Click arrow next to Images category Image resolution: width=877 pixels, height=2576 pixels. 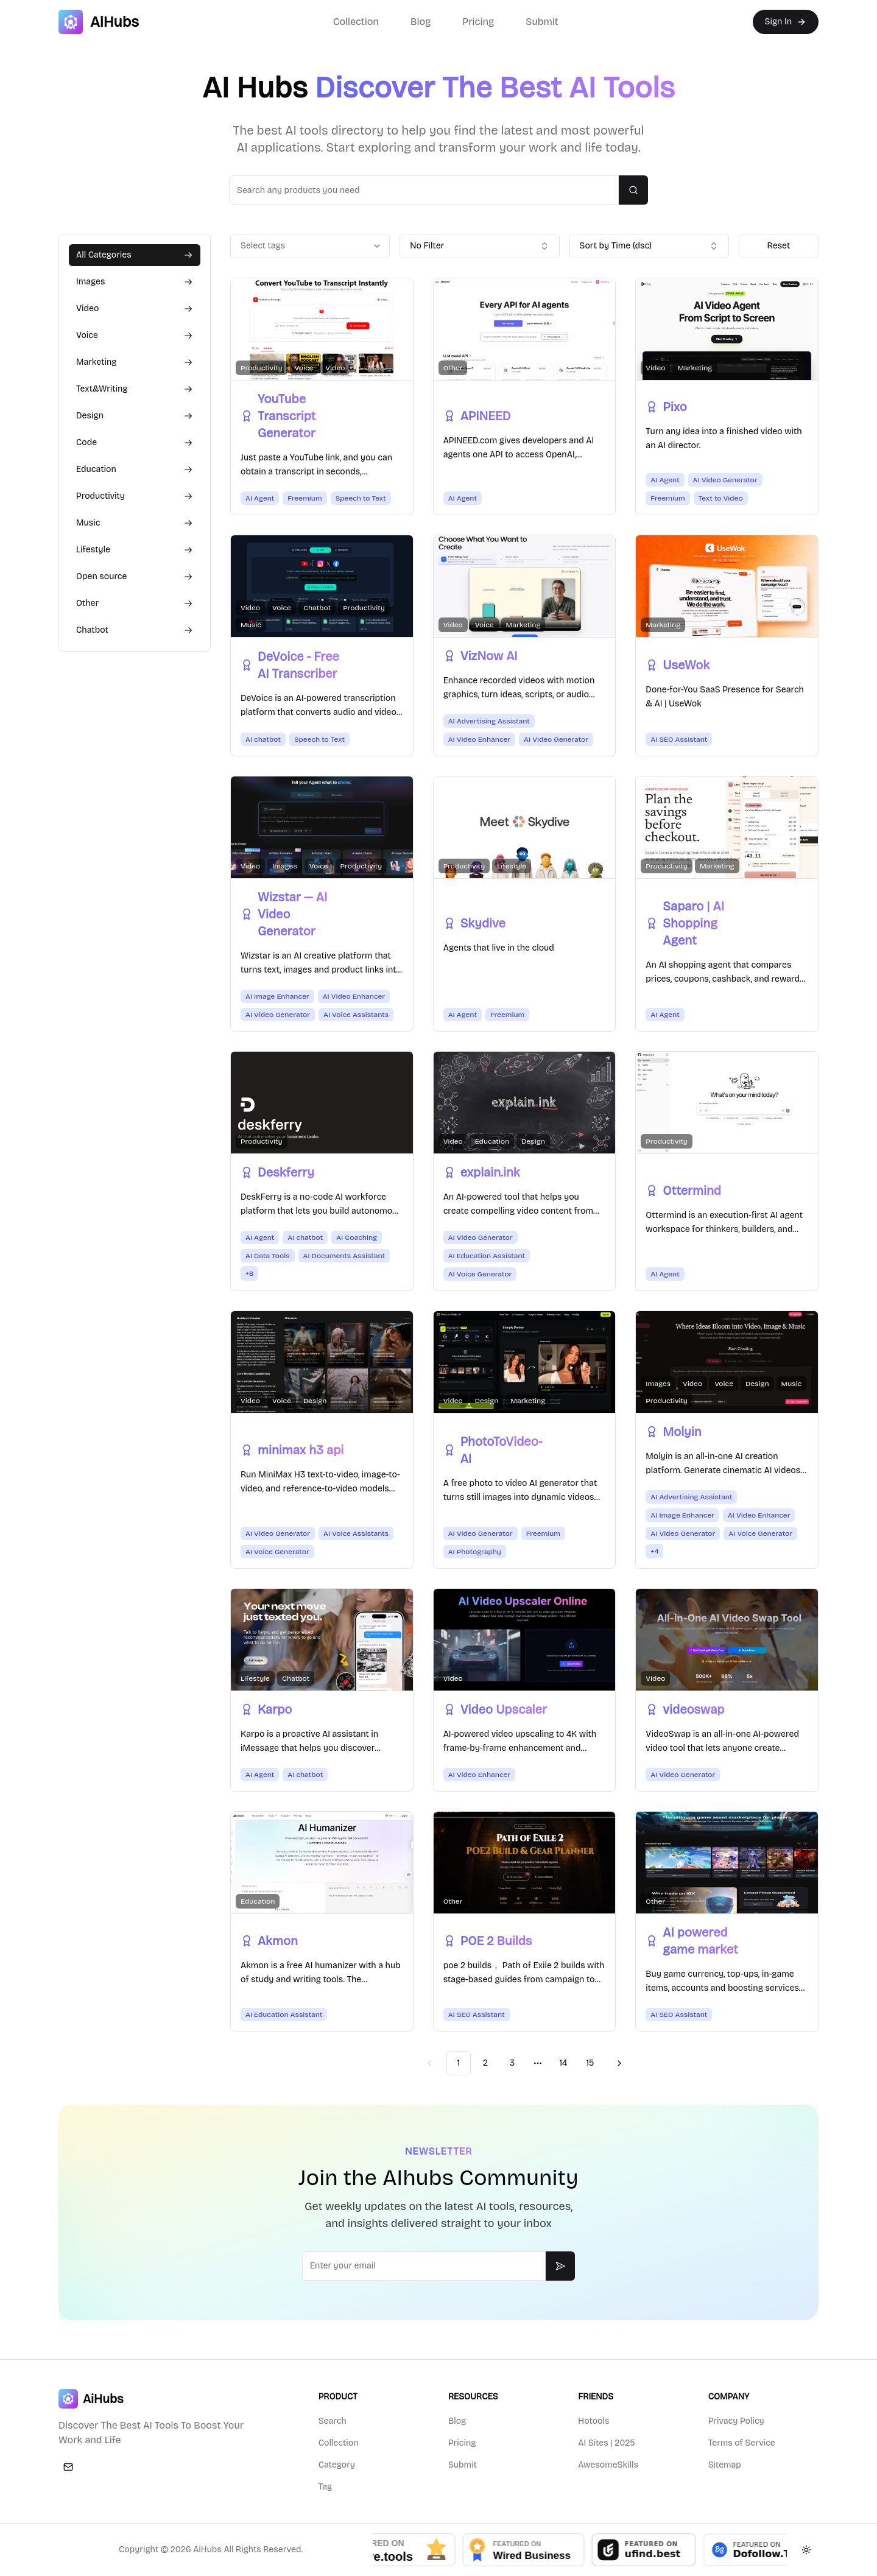(188, 282)
